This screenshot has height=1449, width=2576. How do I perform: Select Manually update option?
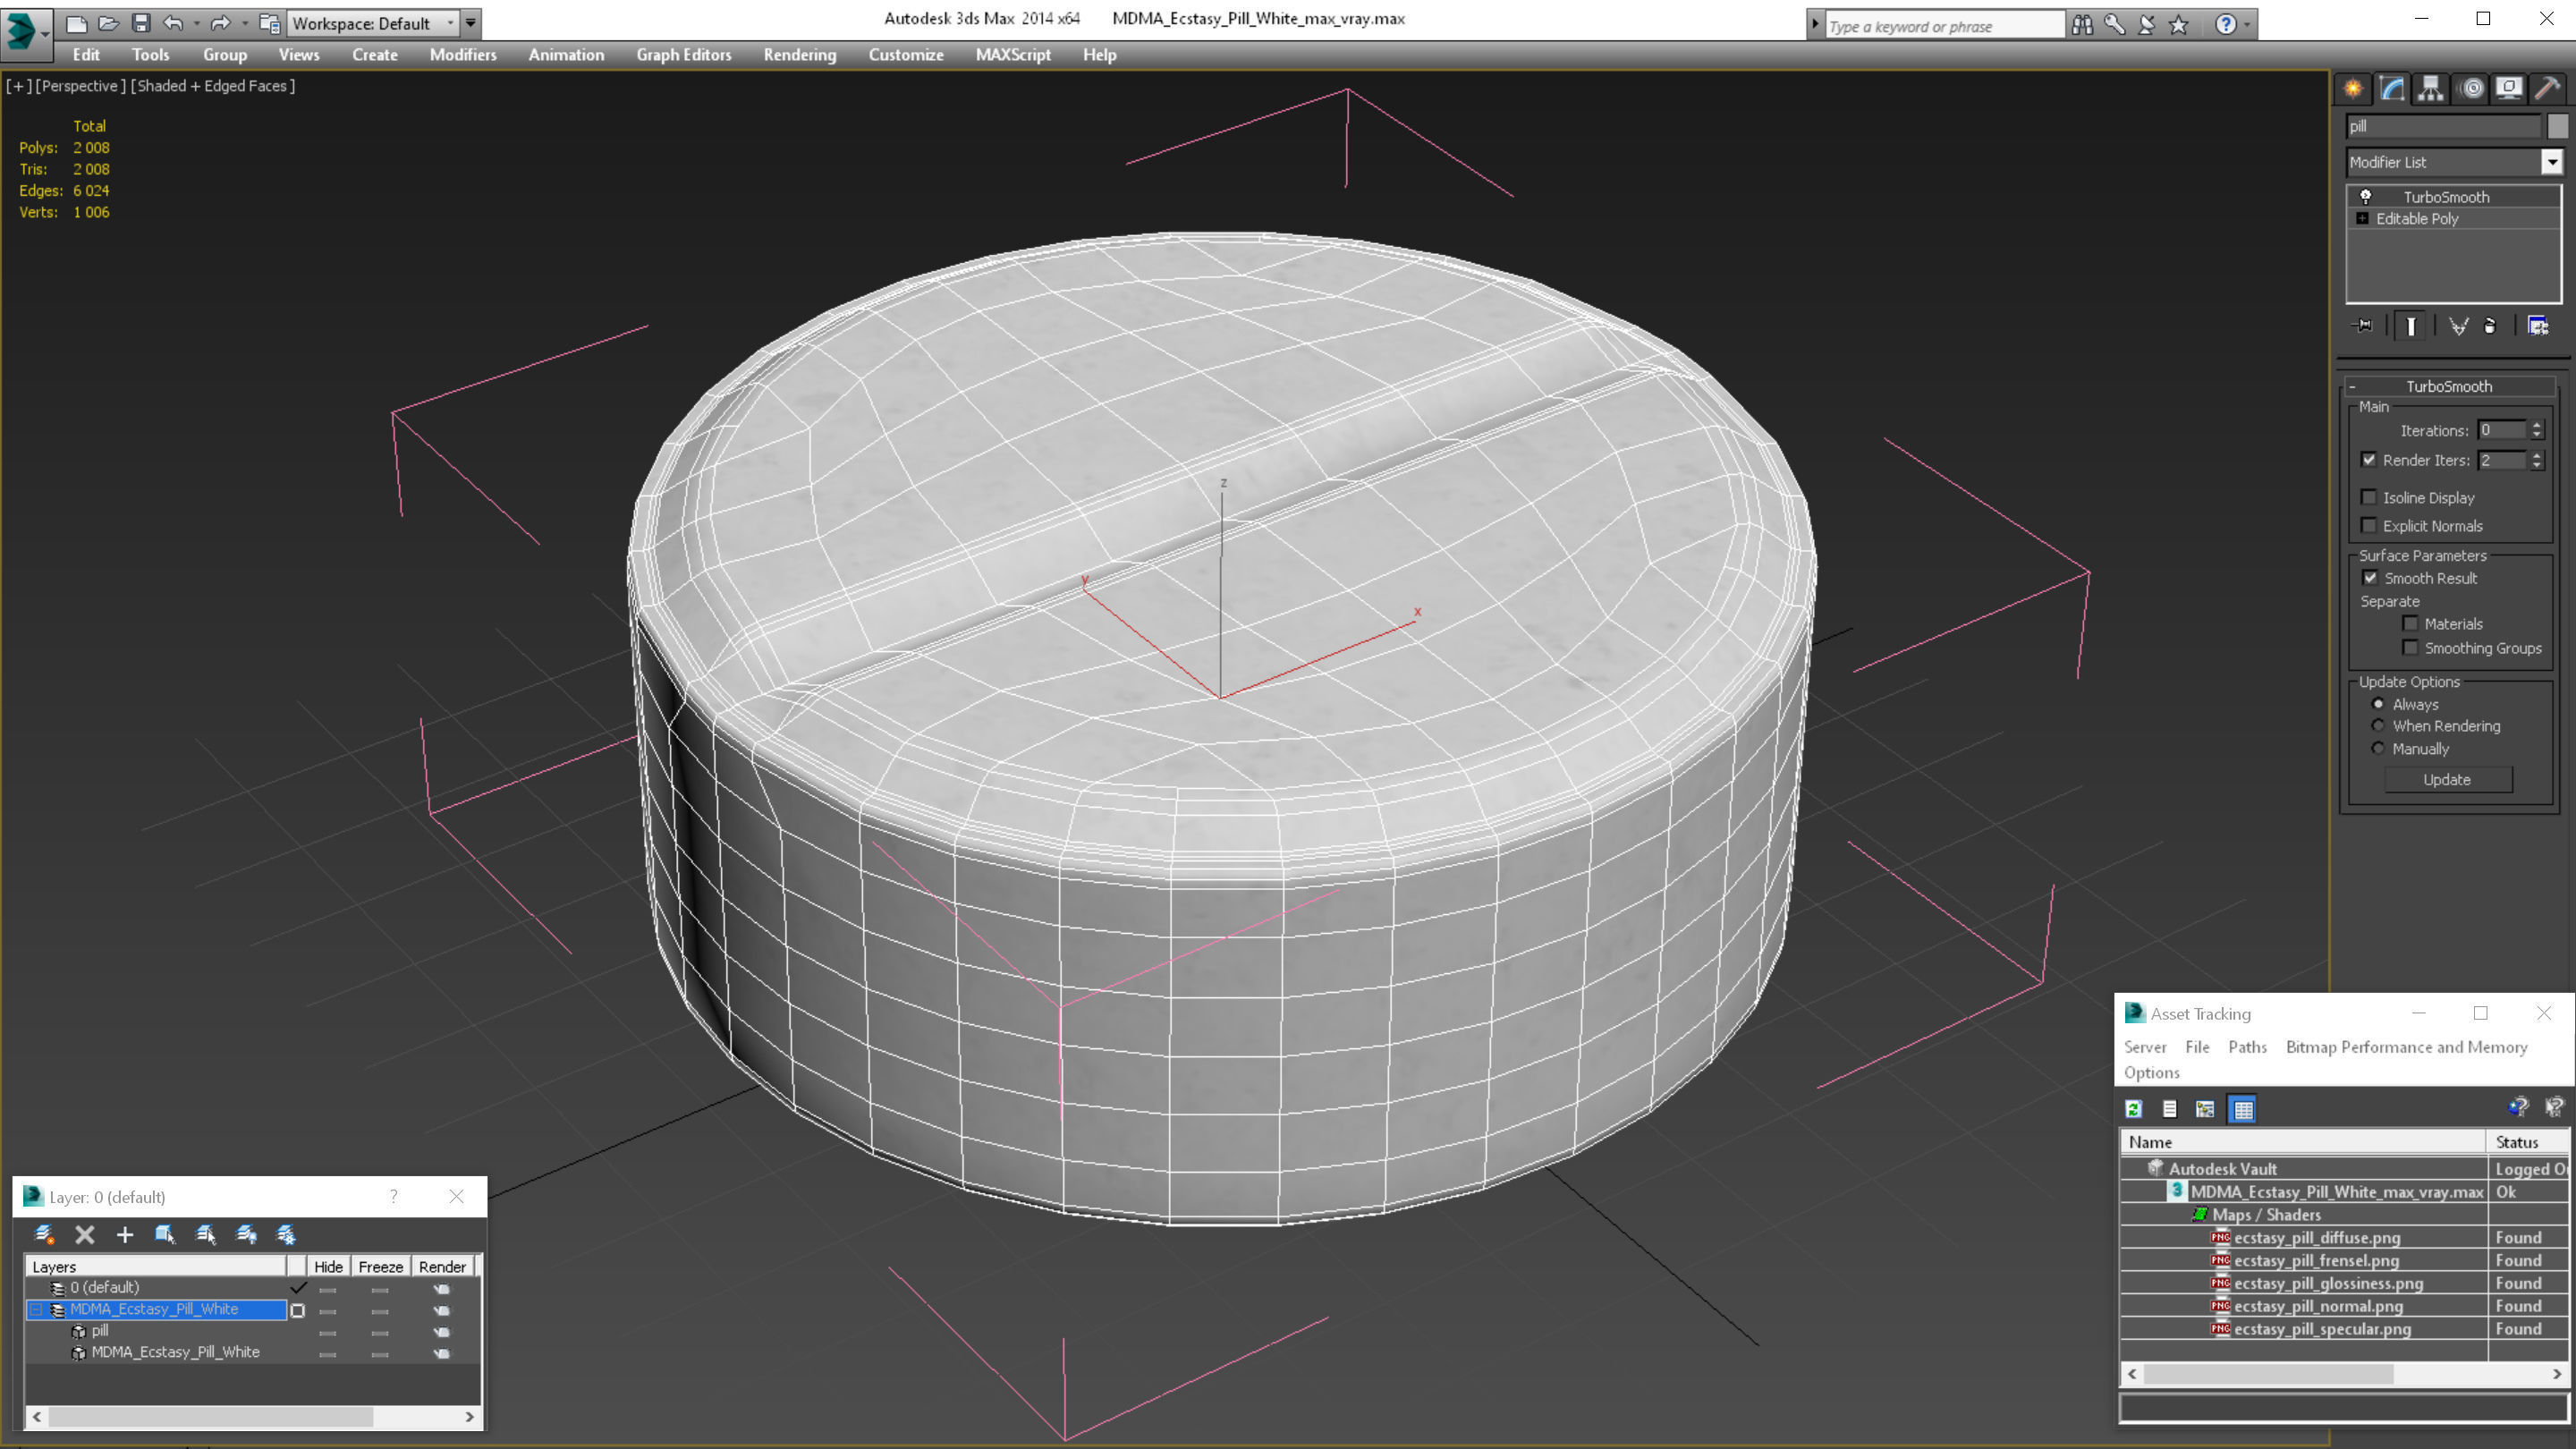(2378, 749)
